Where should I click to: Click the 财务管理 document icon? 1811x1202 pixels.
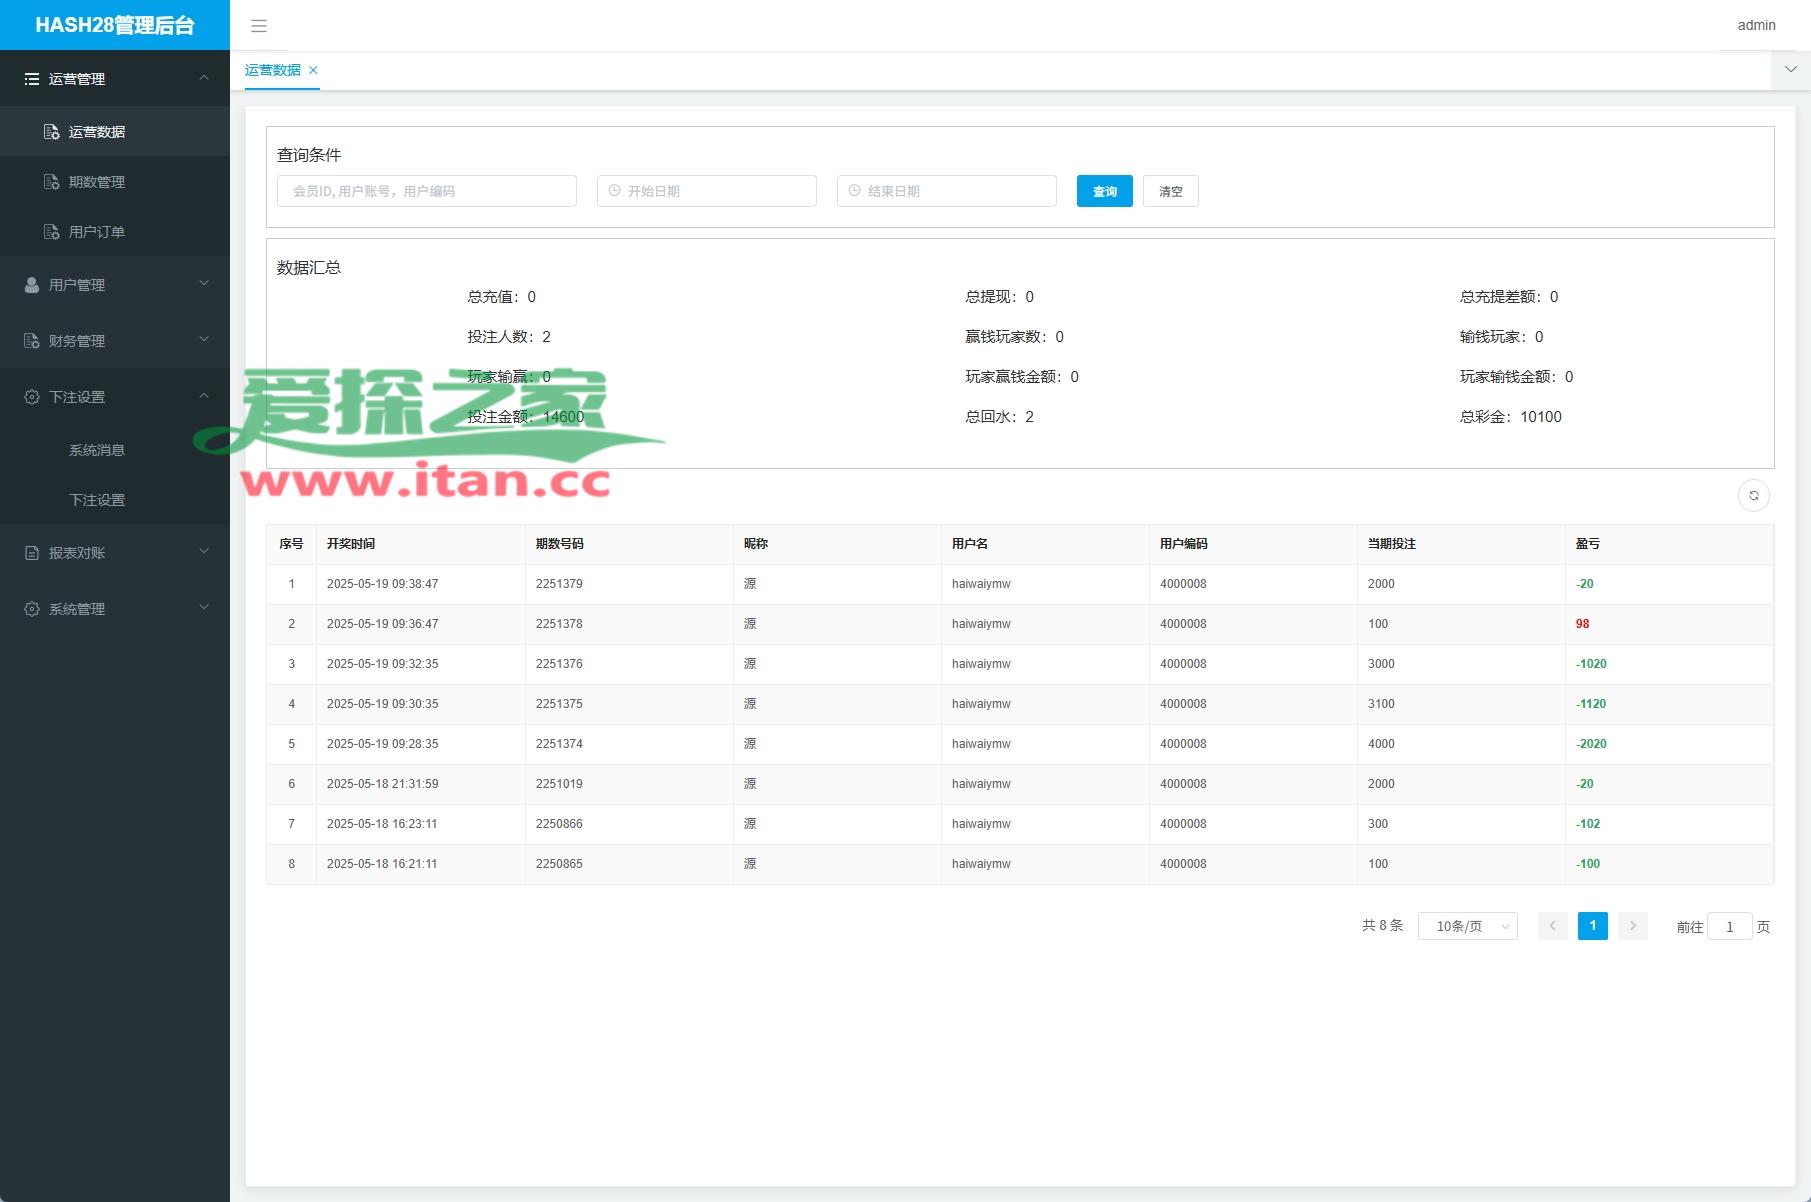(x=32, y=341)
